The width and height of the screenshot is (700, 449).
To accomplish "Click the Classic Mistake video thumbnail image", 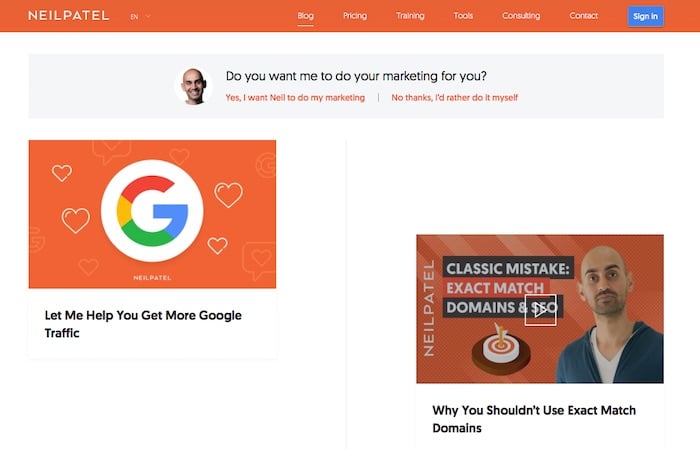I will pyautogui.click(x=540, y=309).
